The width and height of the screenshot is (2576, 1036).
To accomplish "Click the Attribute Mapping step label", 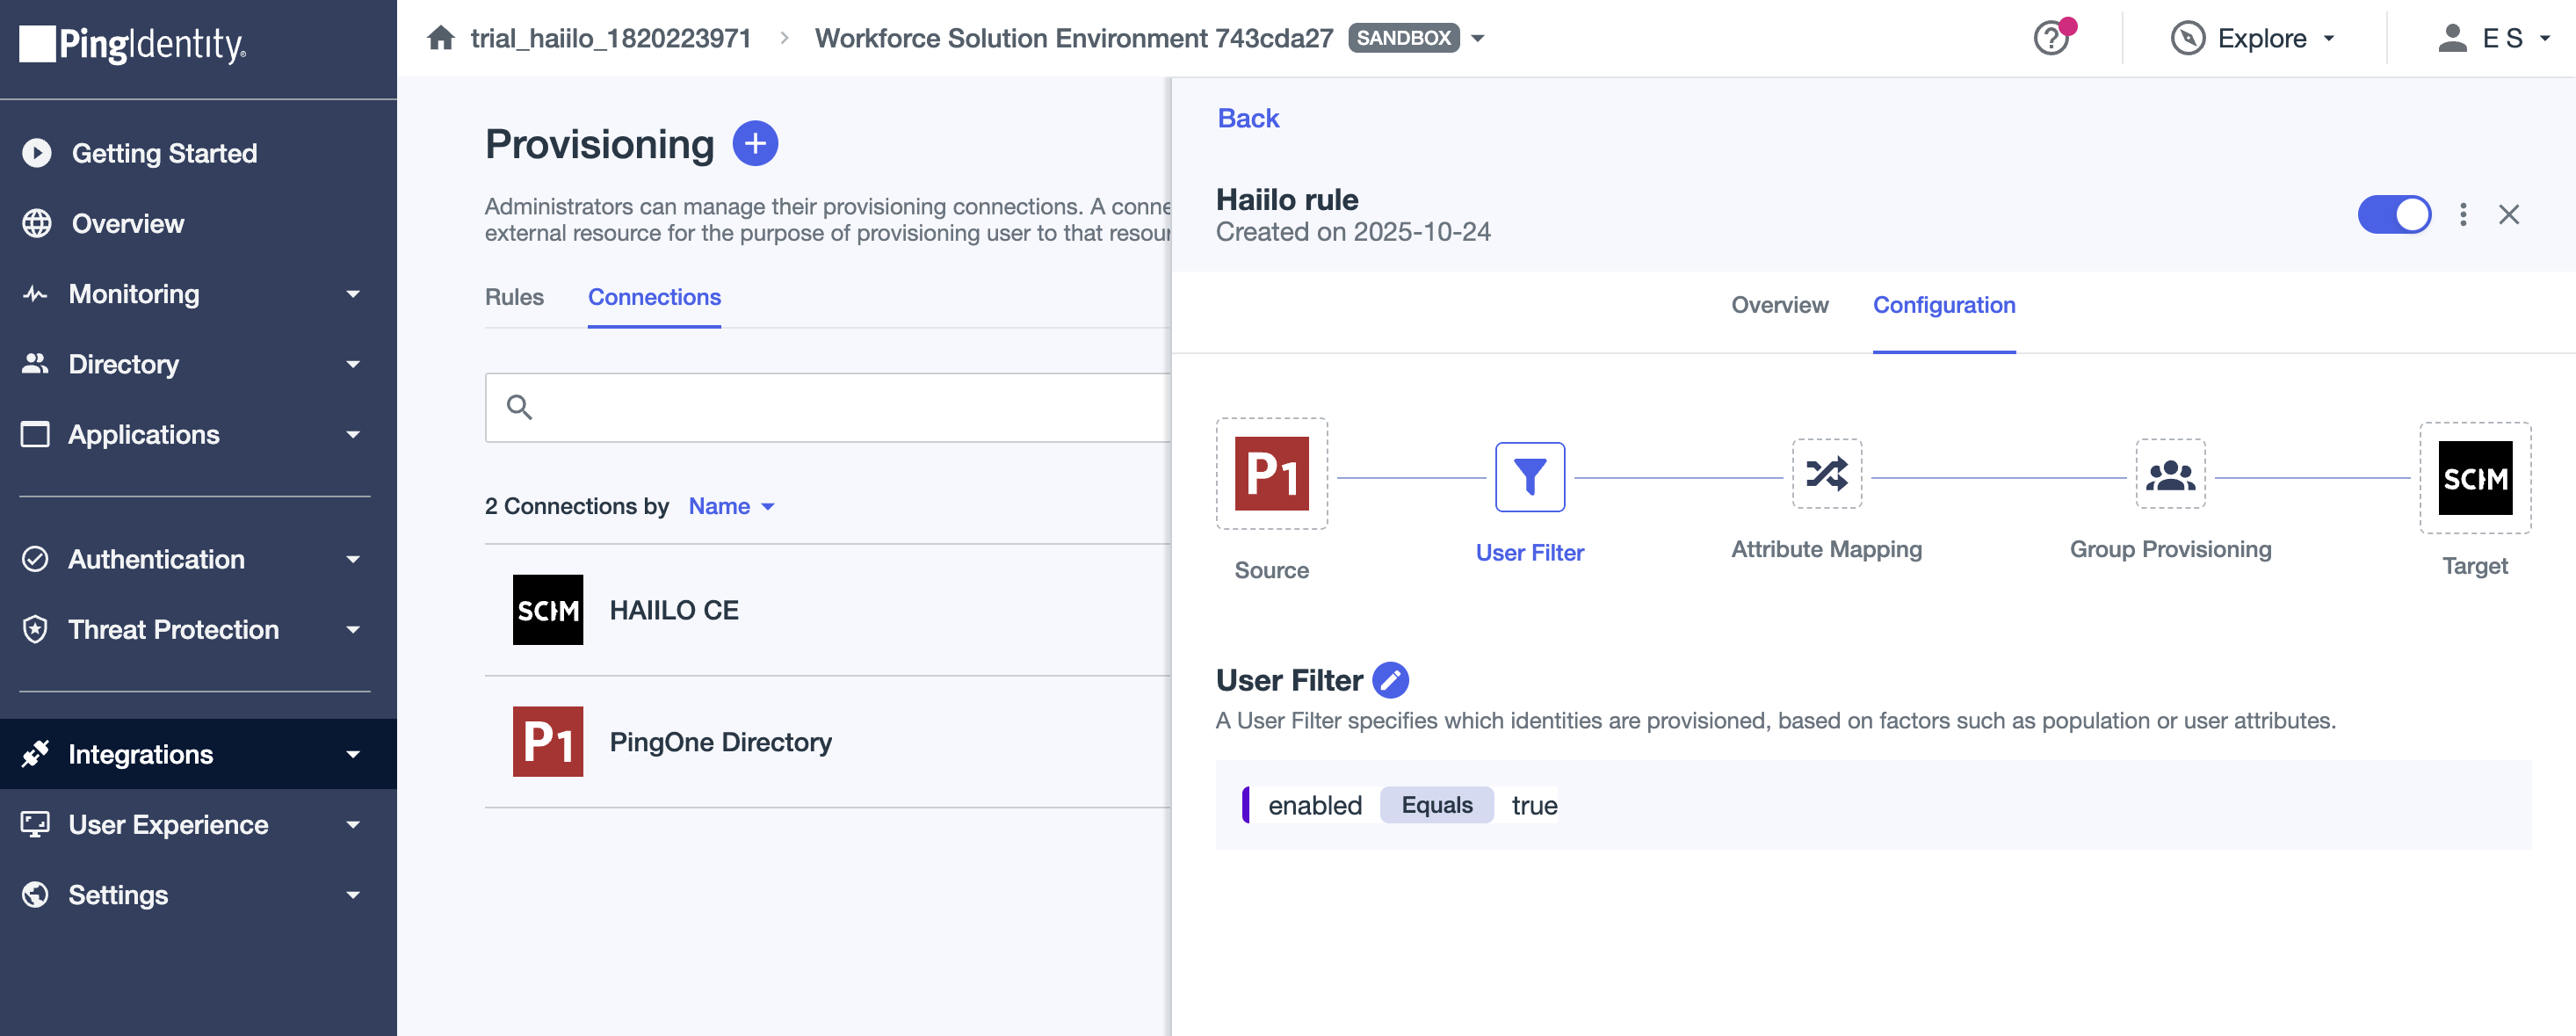I will (1826, 549).
